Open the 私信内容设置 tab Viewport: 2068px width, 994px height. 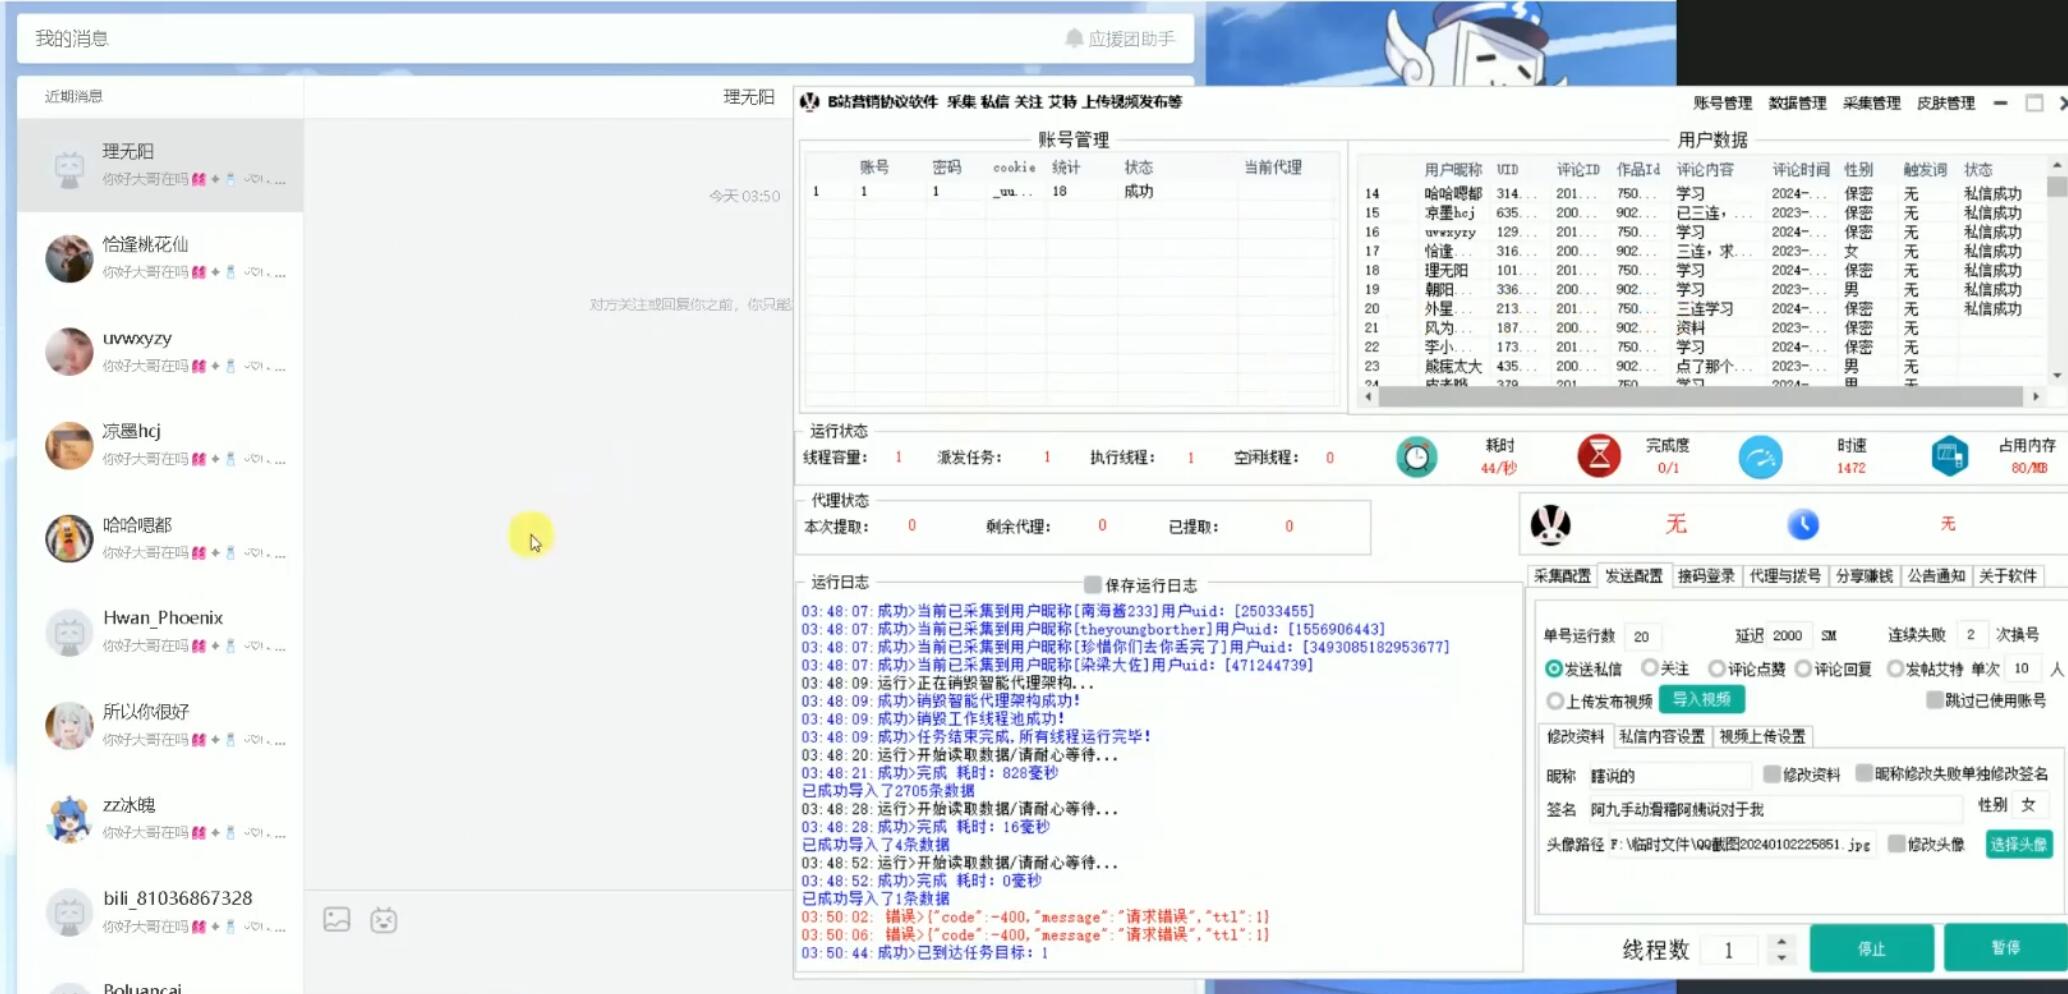click(1661, 737)
